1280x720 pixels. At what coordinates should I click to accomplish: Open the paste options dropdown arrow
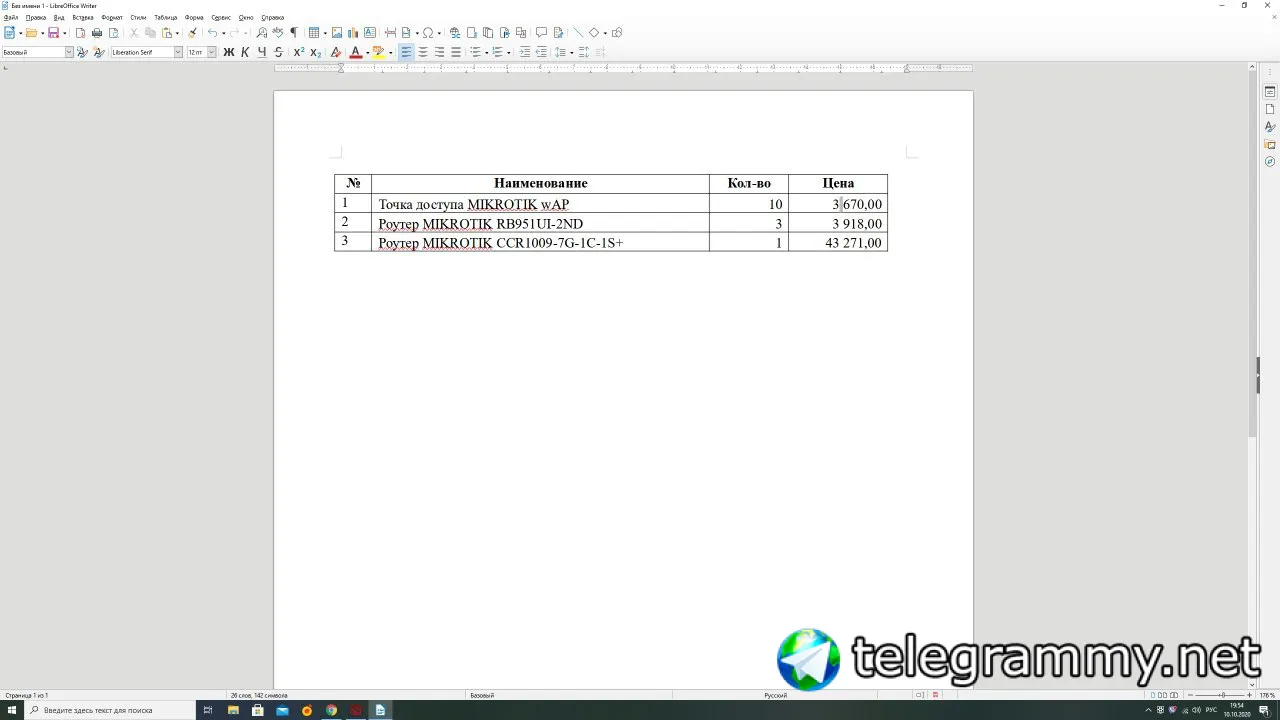pos(177,33)
